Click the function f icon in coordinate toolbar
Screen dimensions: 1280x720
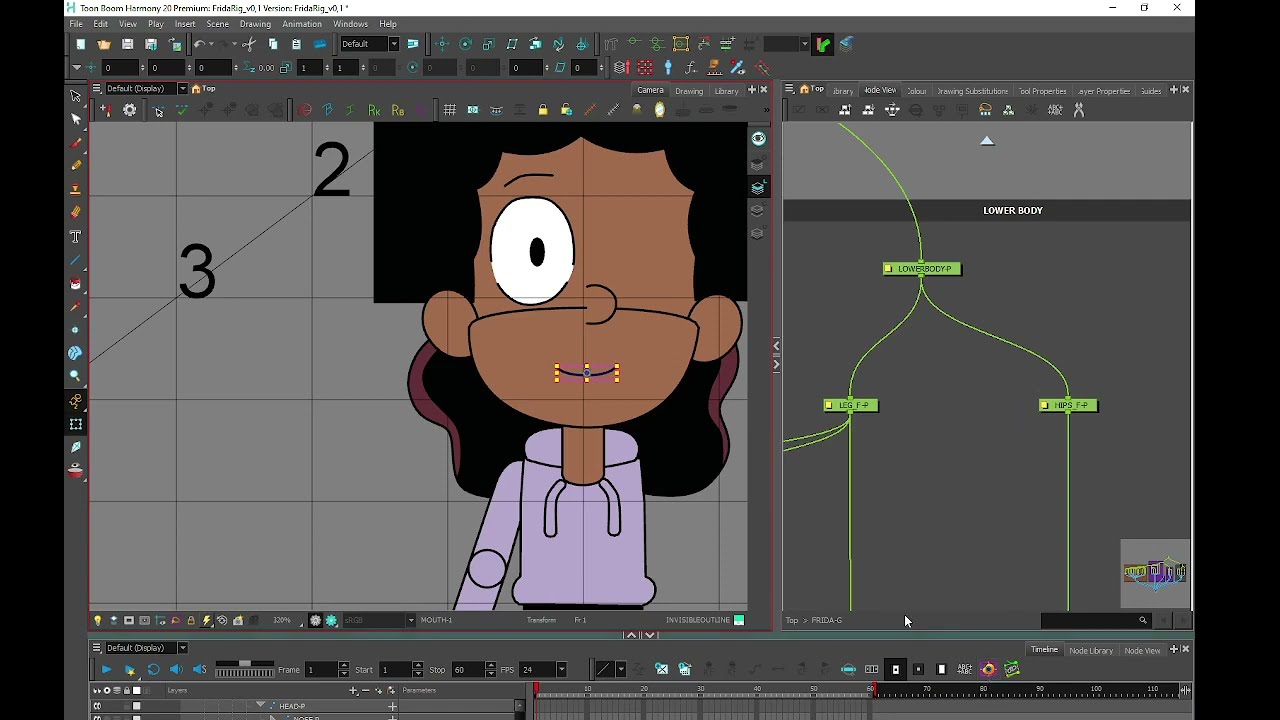[x=691, y=68]
